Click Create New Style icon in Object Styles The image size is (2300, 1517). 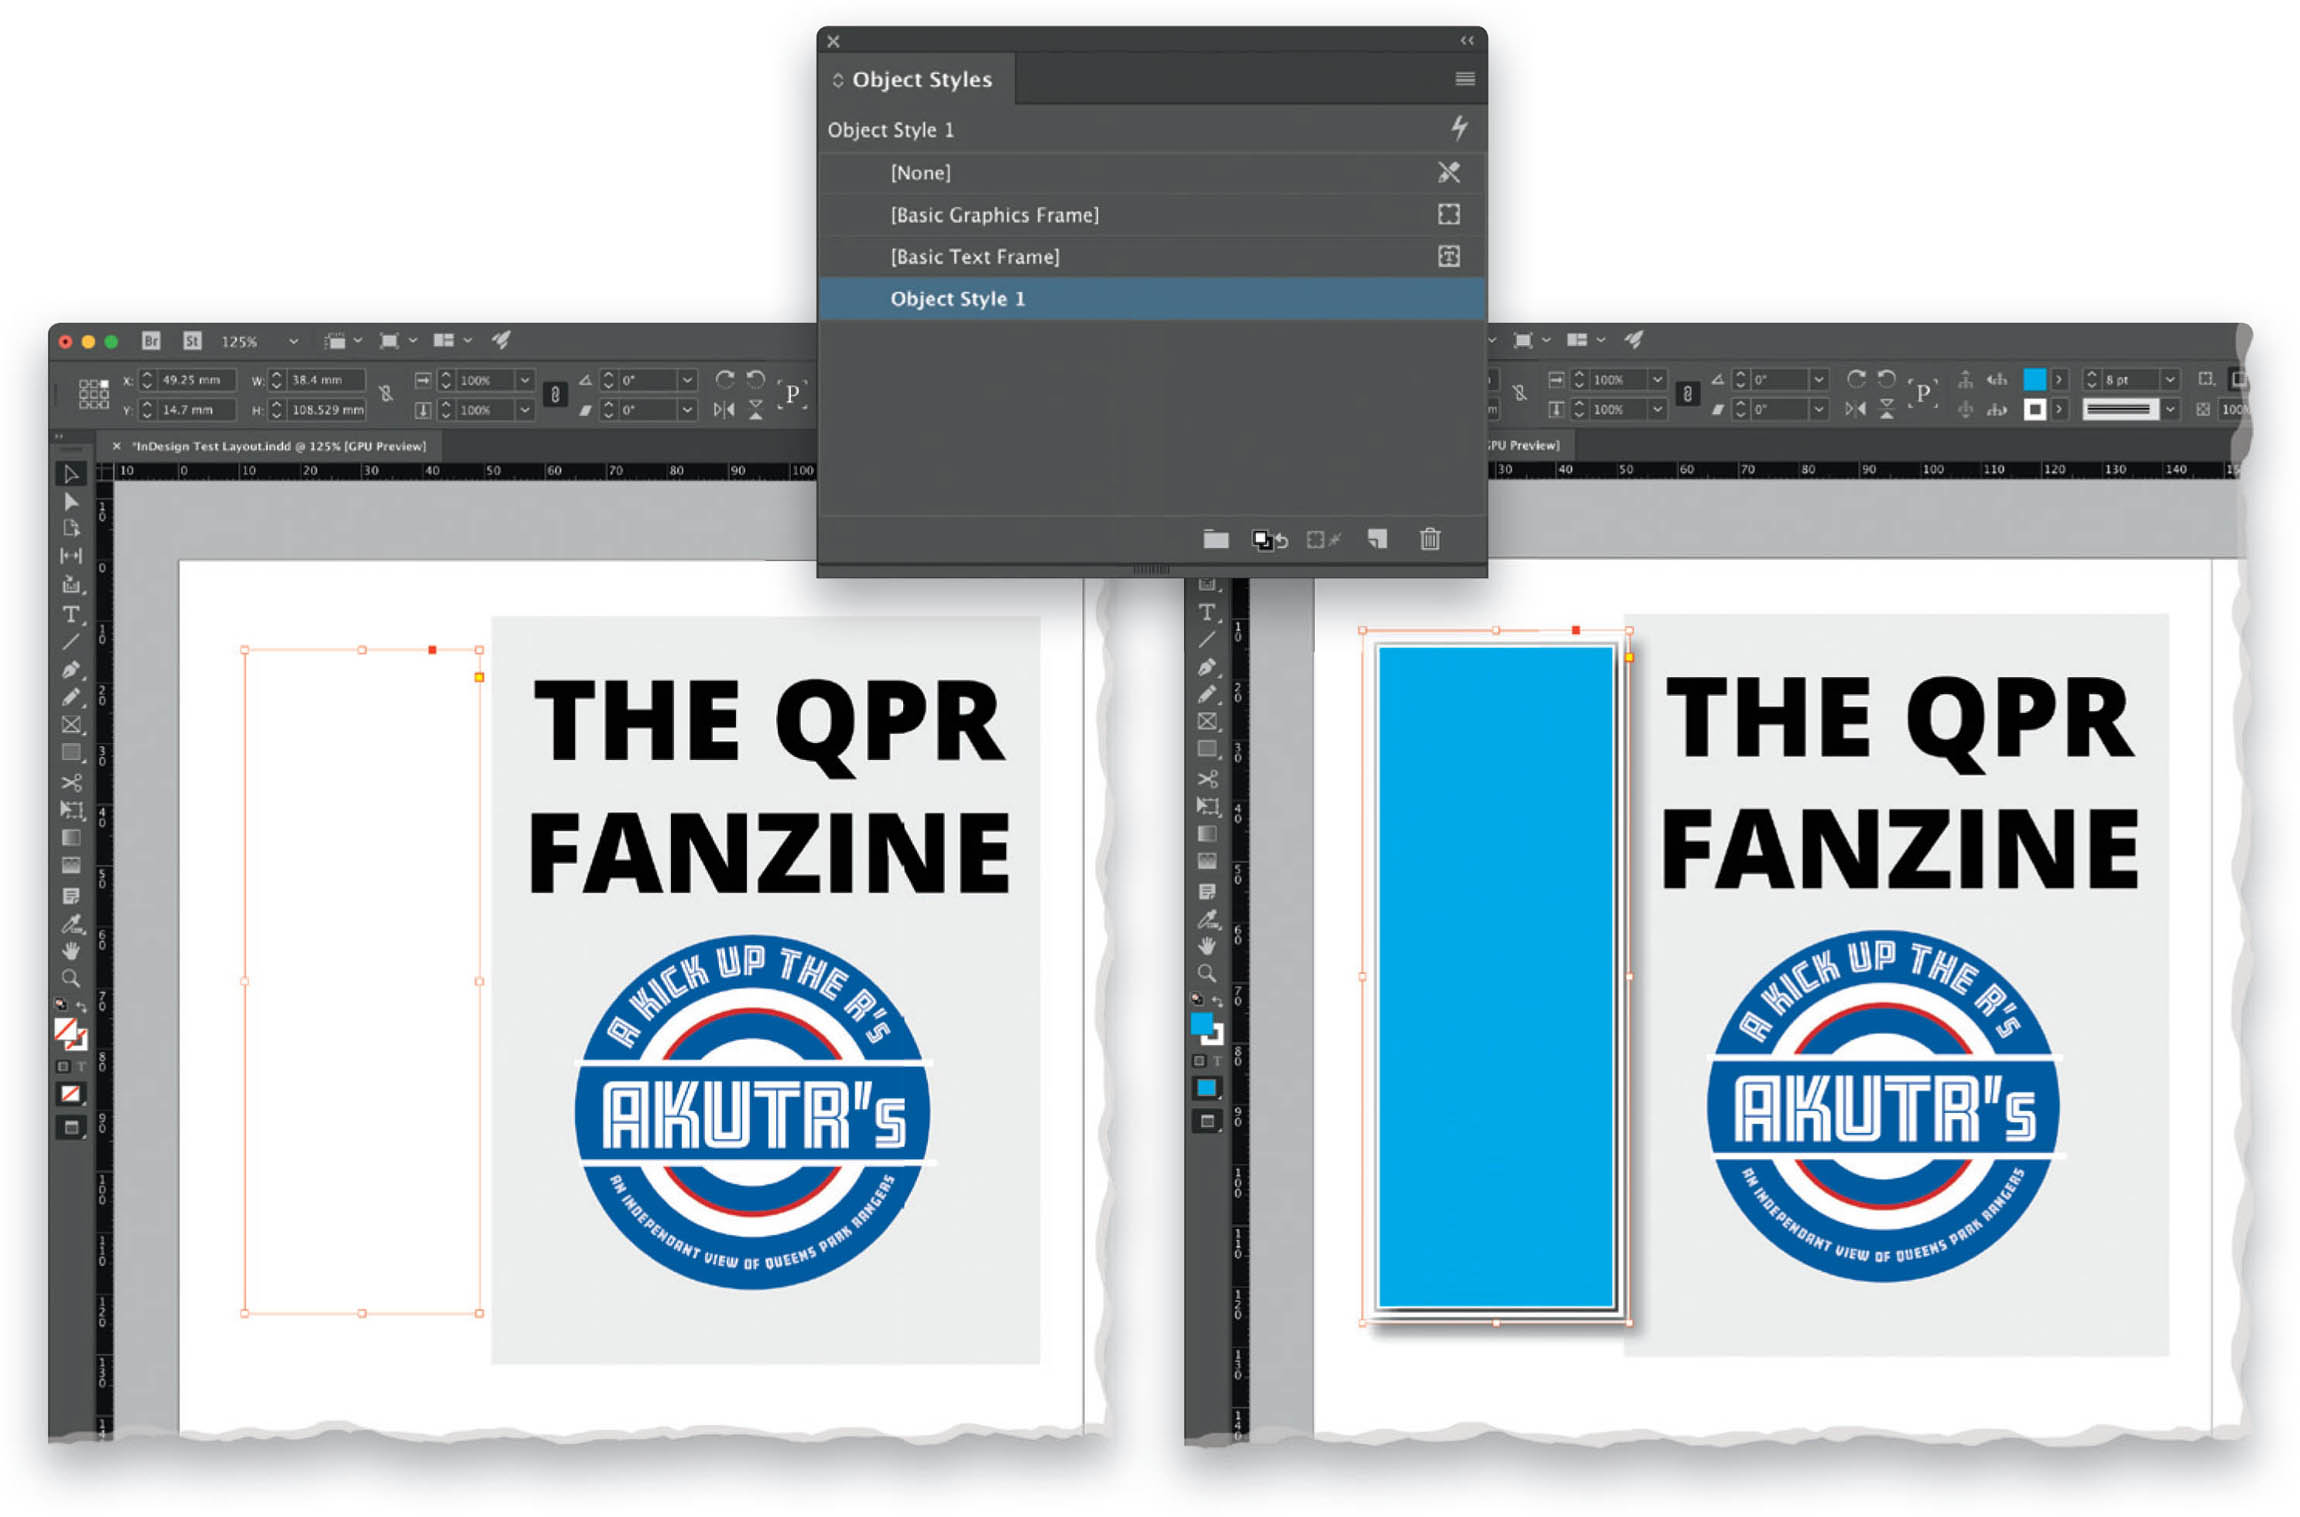1377,540
